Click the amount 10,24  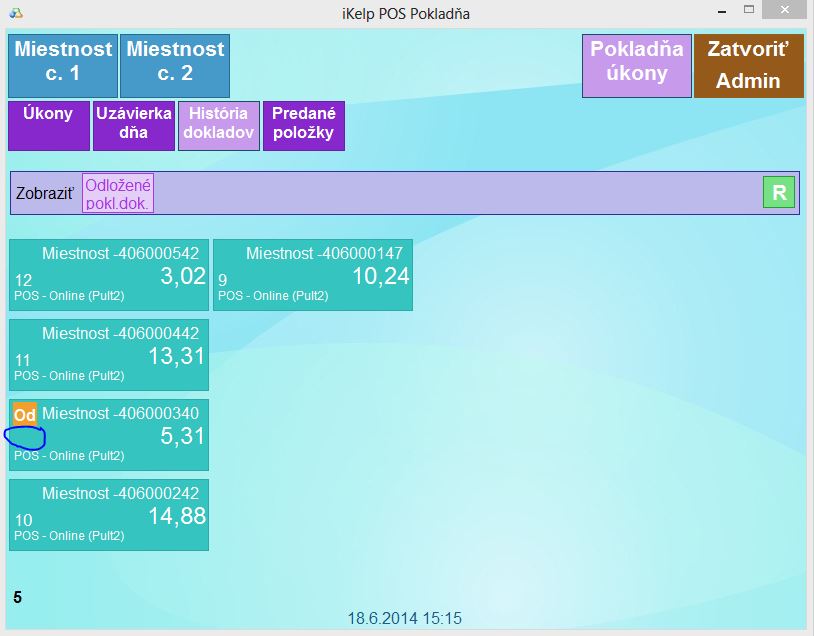[381, 276]
